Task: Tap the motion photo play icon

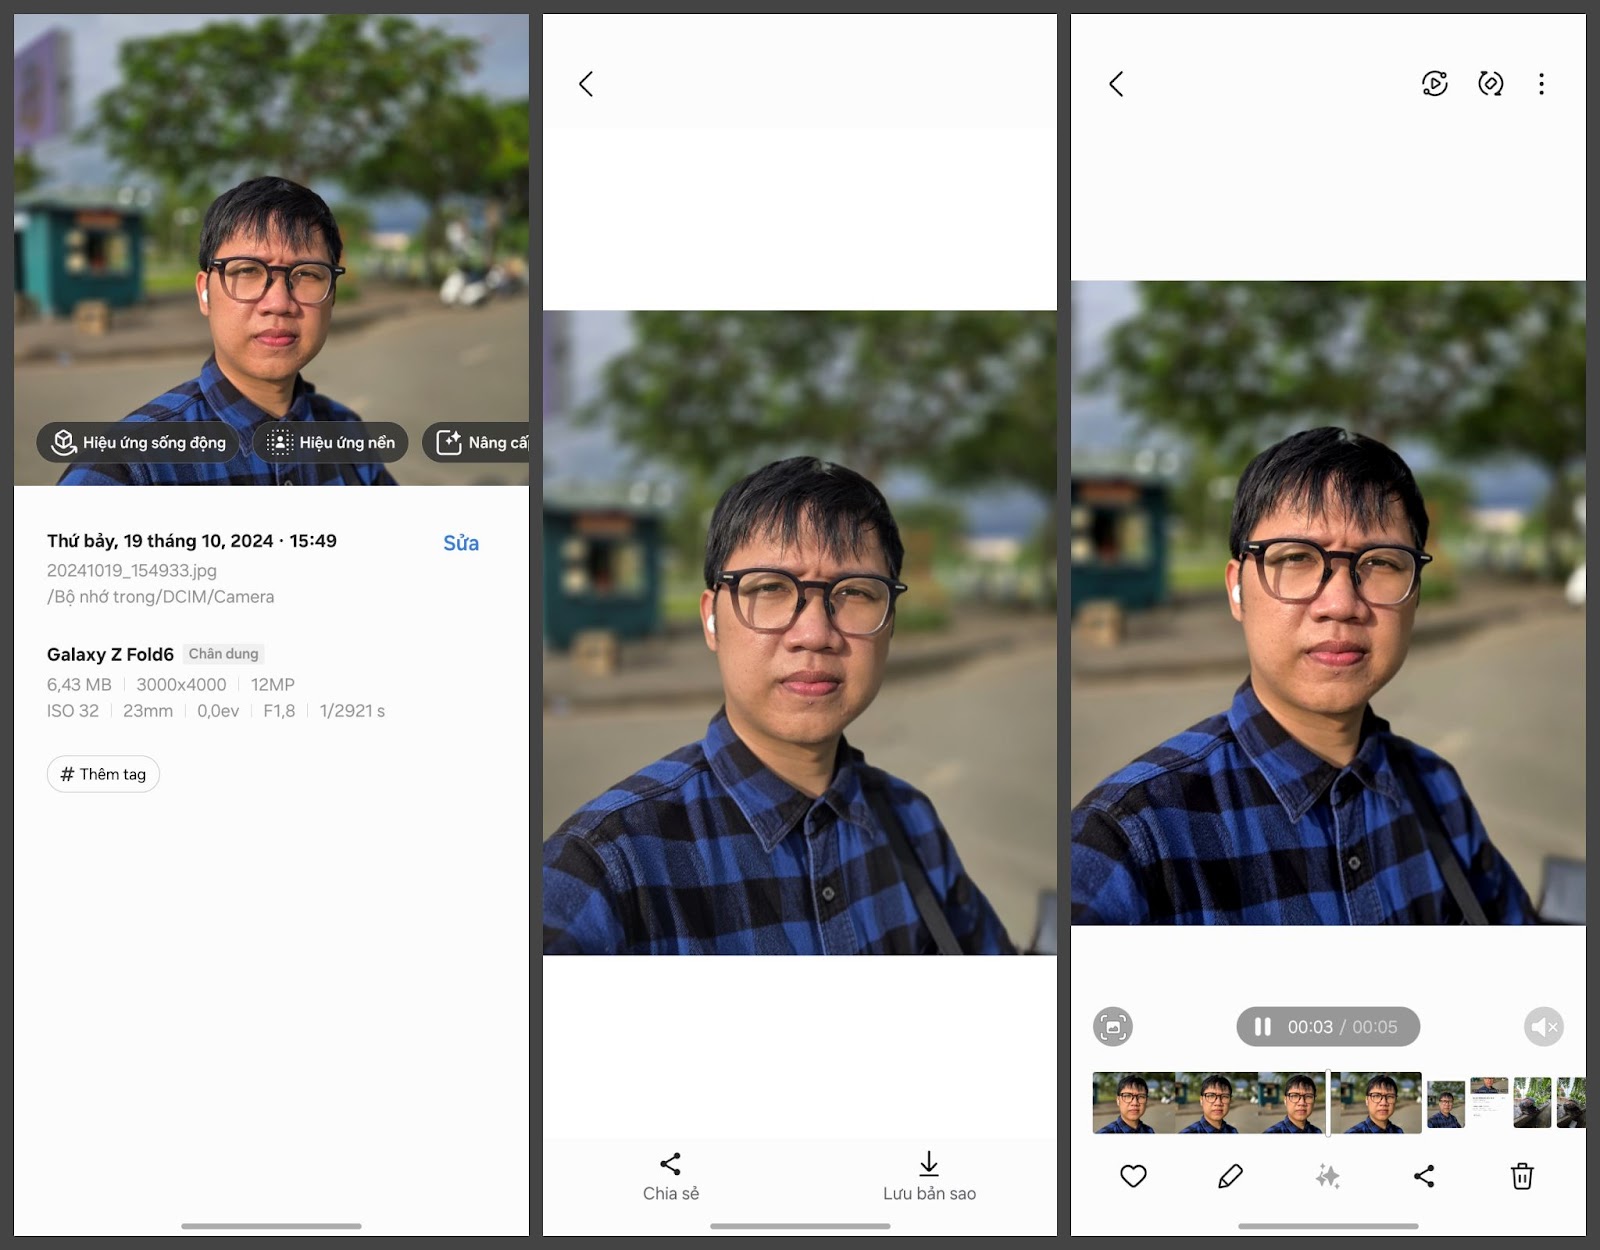Action: [1434, 84]
